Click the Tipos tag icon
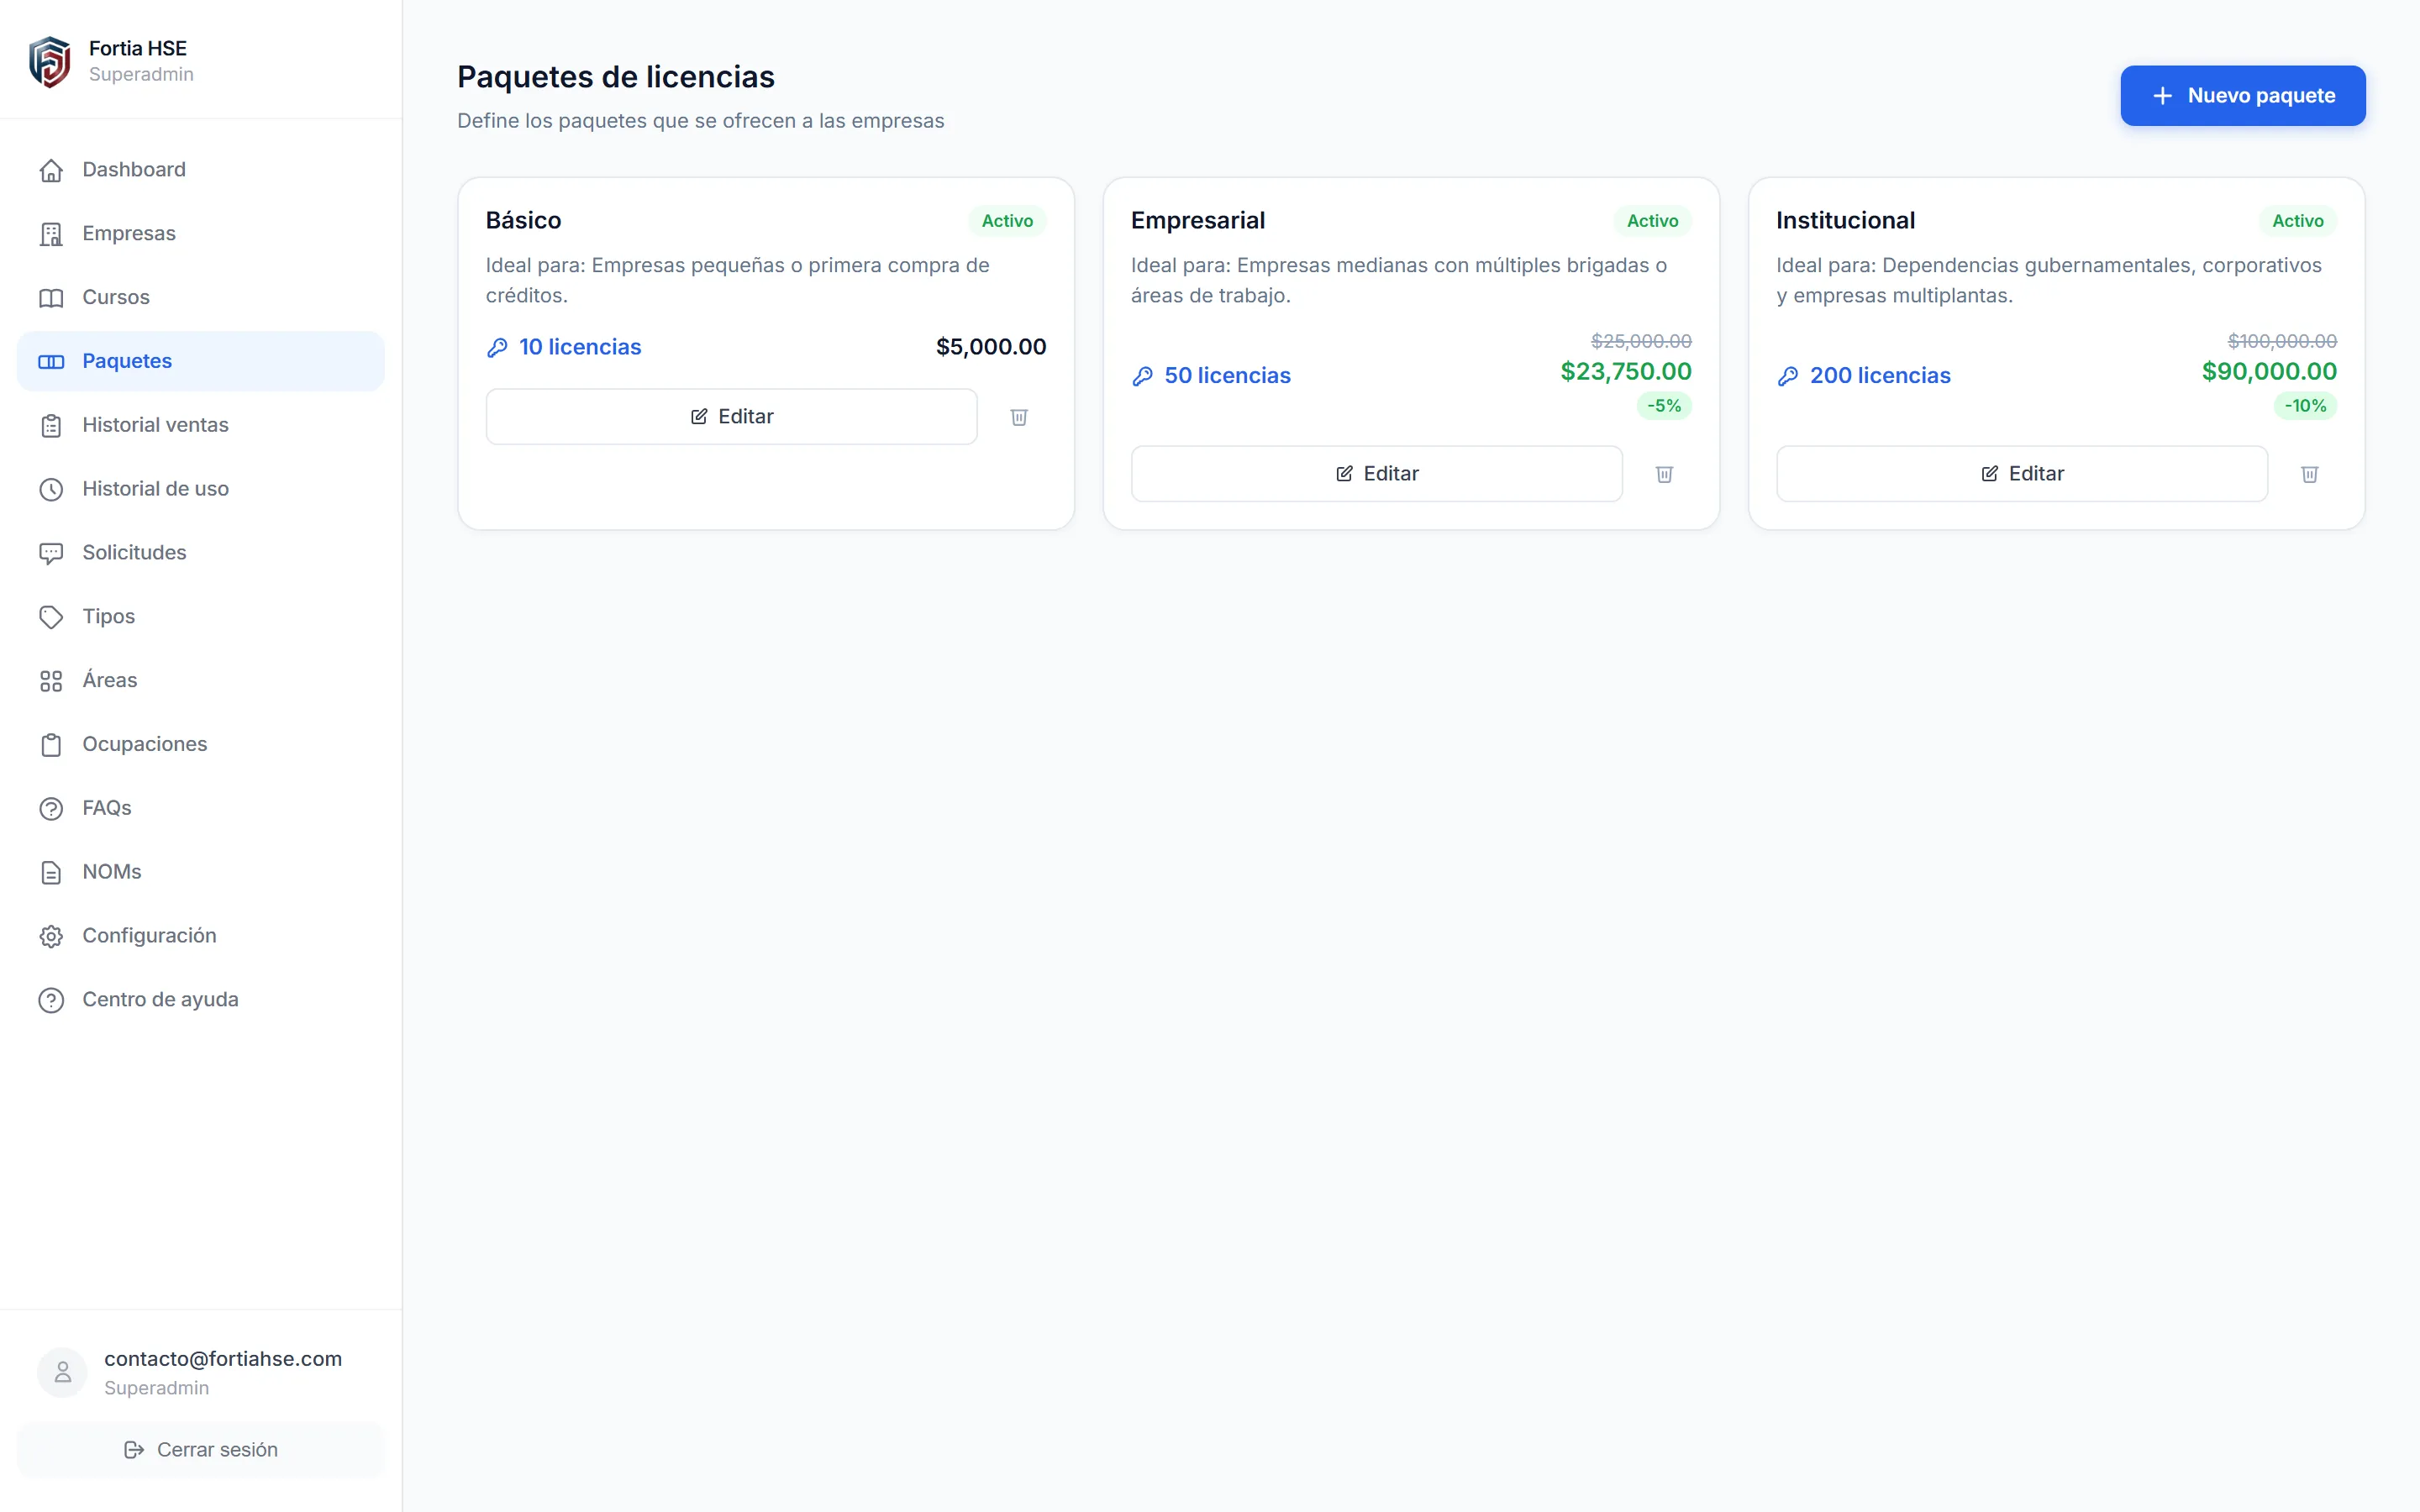The image size is (2420, 1512). [51, 617]
